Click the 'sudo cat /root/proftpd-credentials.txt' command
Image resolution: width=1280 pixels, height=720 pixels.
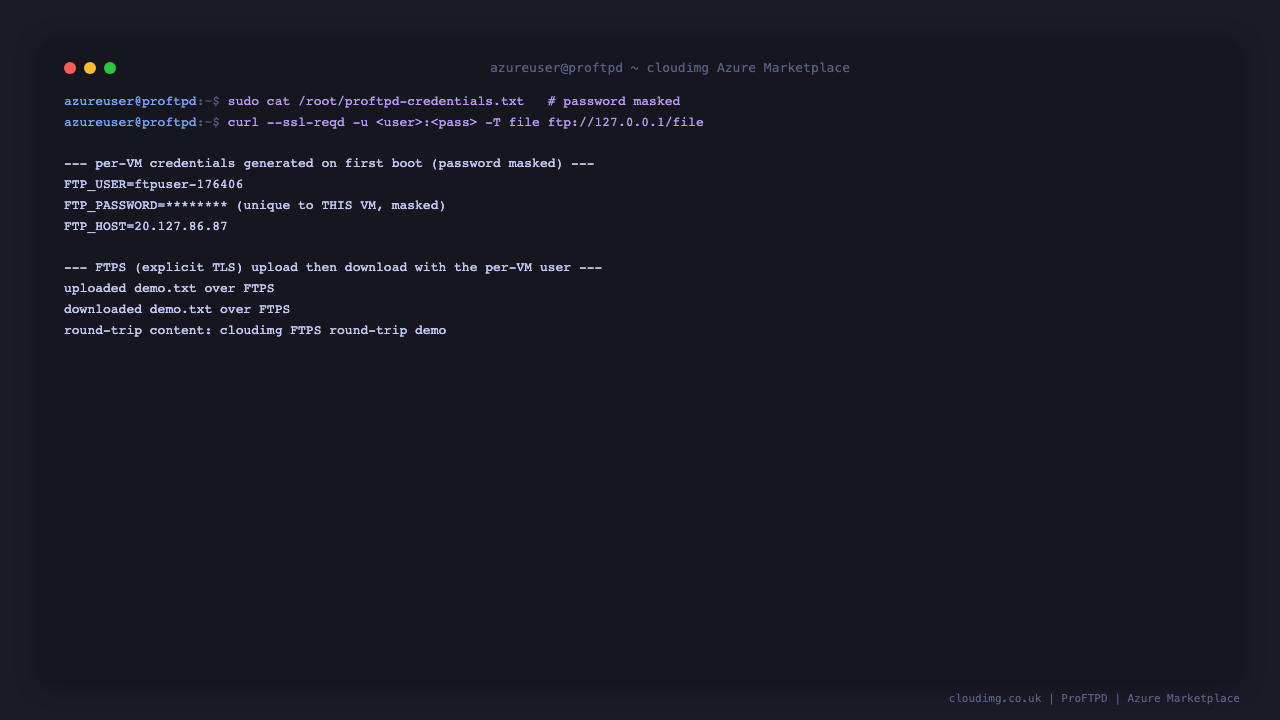click(x=376, y=101)
